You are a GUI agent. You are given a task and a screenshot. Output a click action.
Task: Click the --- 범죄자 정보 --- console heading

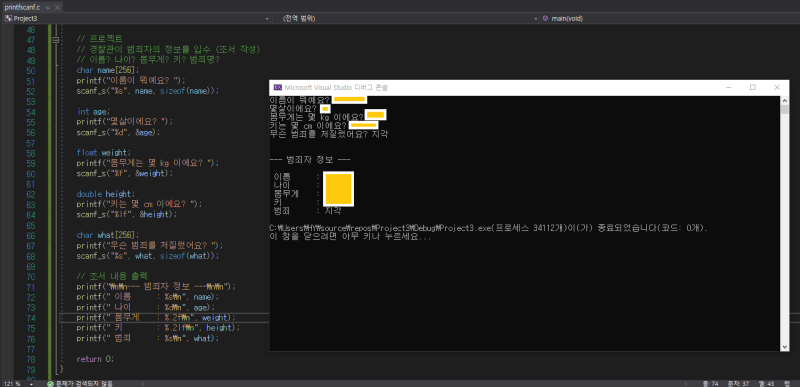coord(310,160)
